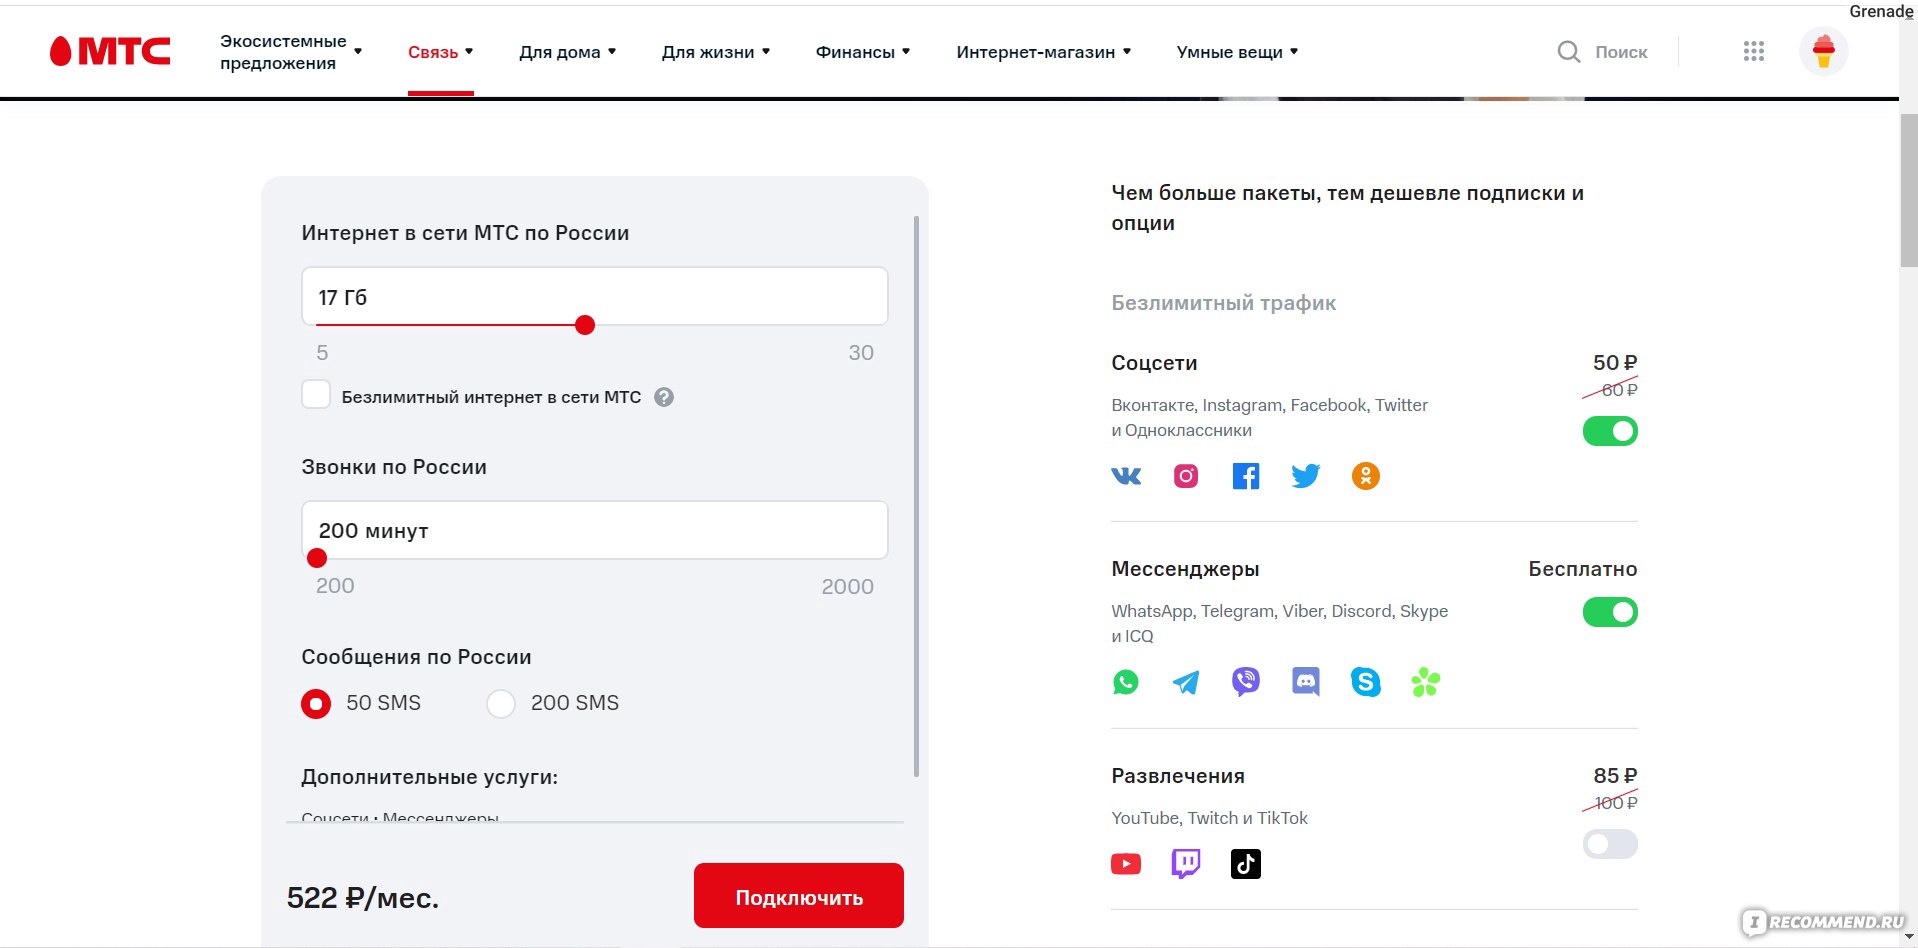This screenshot has width=1918, height=948.
Task: Expand the Связь menu
Action: pyautogui.click(x=440, y=52)
